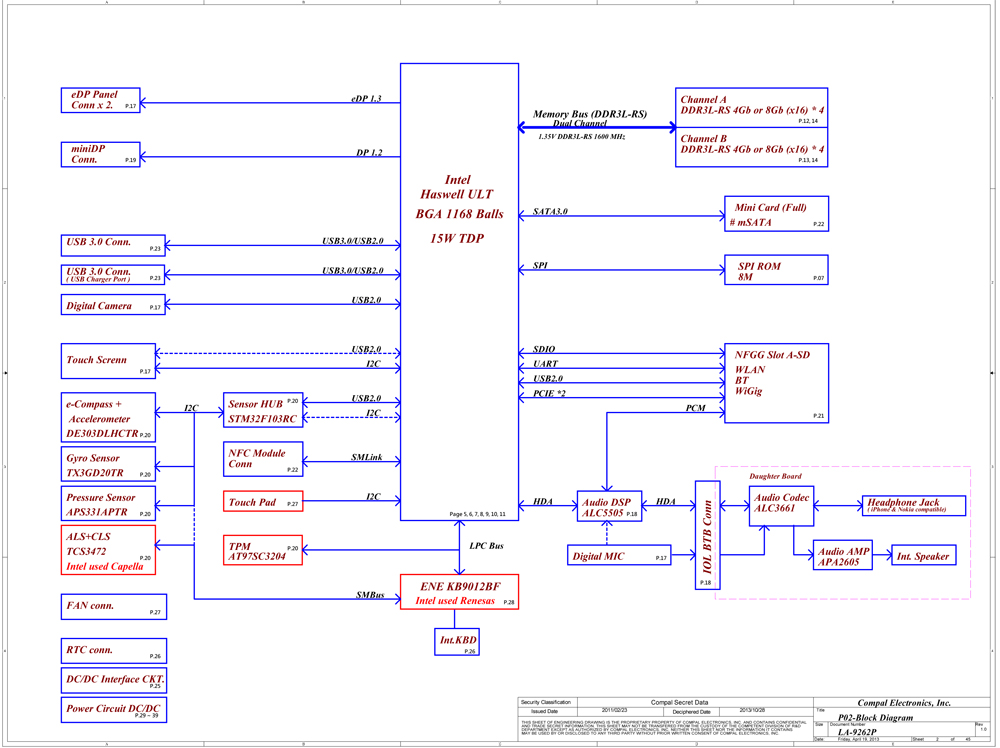
Task: Select the e-Compass + Accelerometer DE303DLHCTR block
Action: (108, 418)
